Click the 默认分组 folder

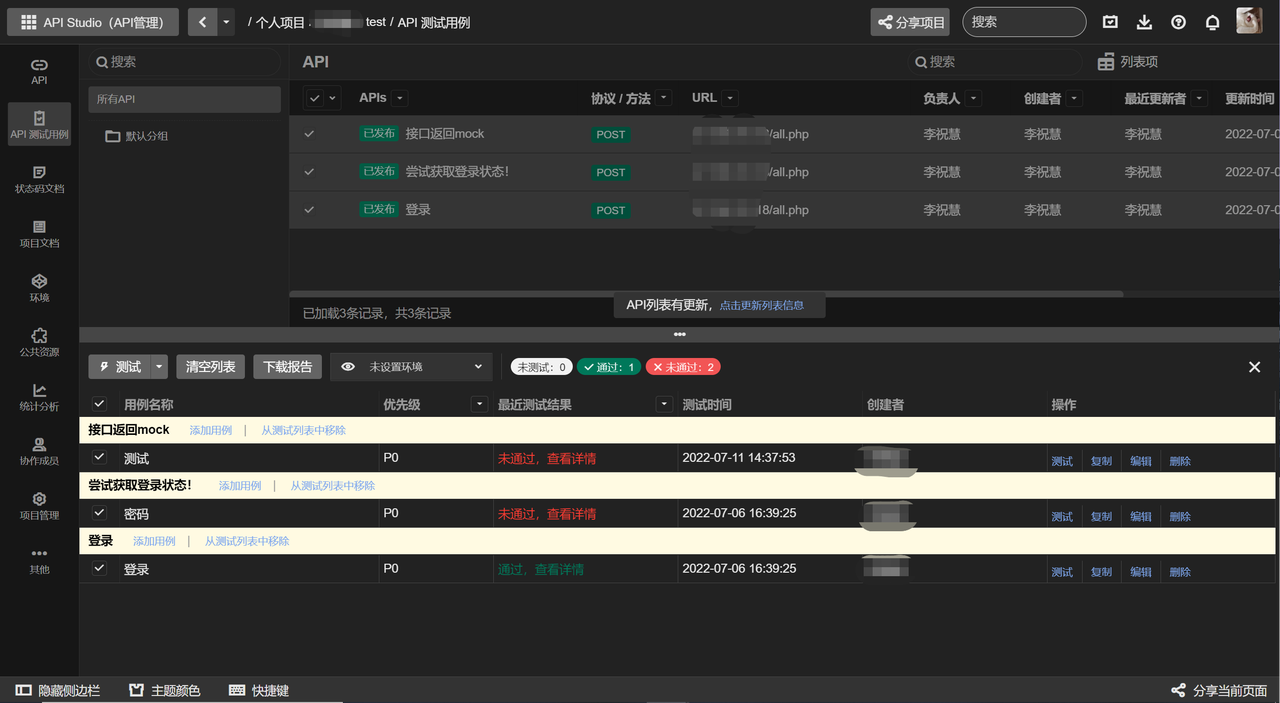[x=137, y=136]
